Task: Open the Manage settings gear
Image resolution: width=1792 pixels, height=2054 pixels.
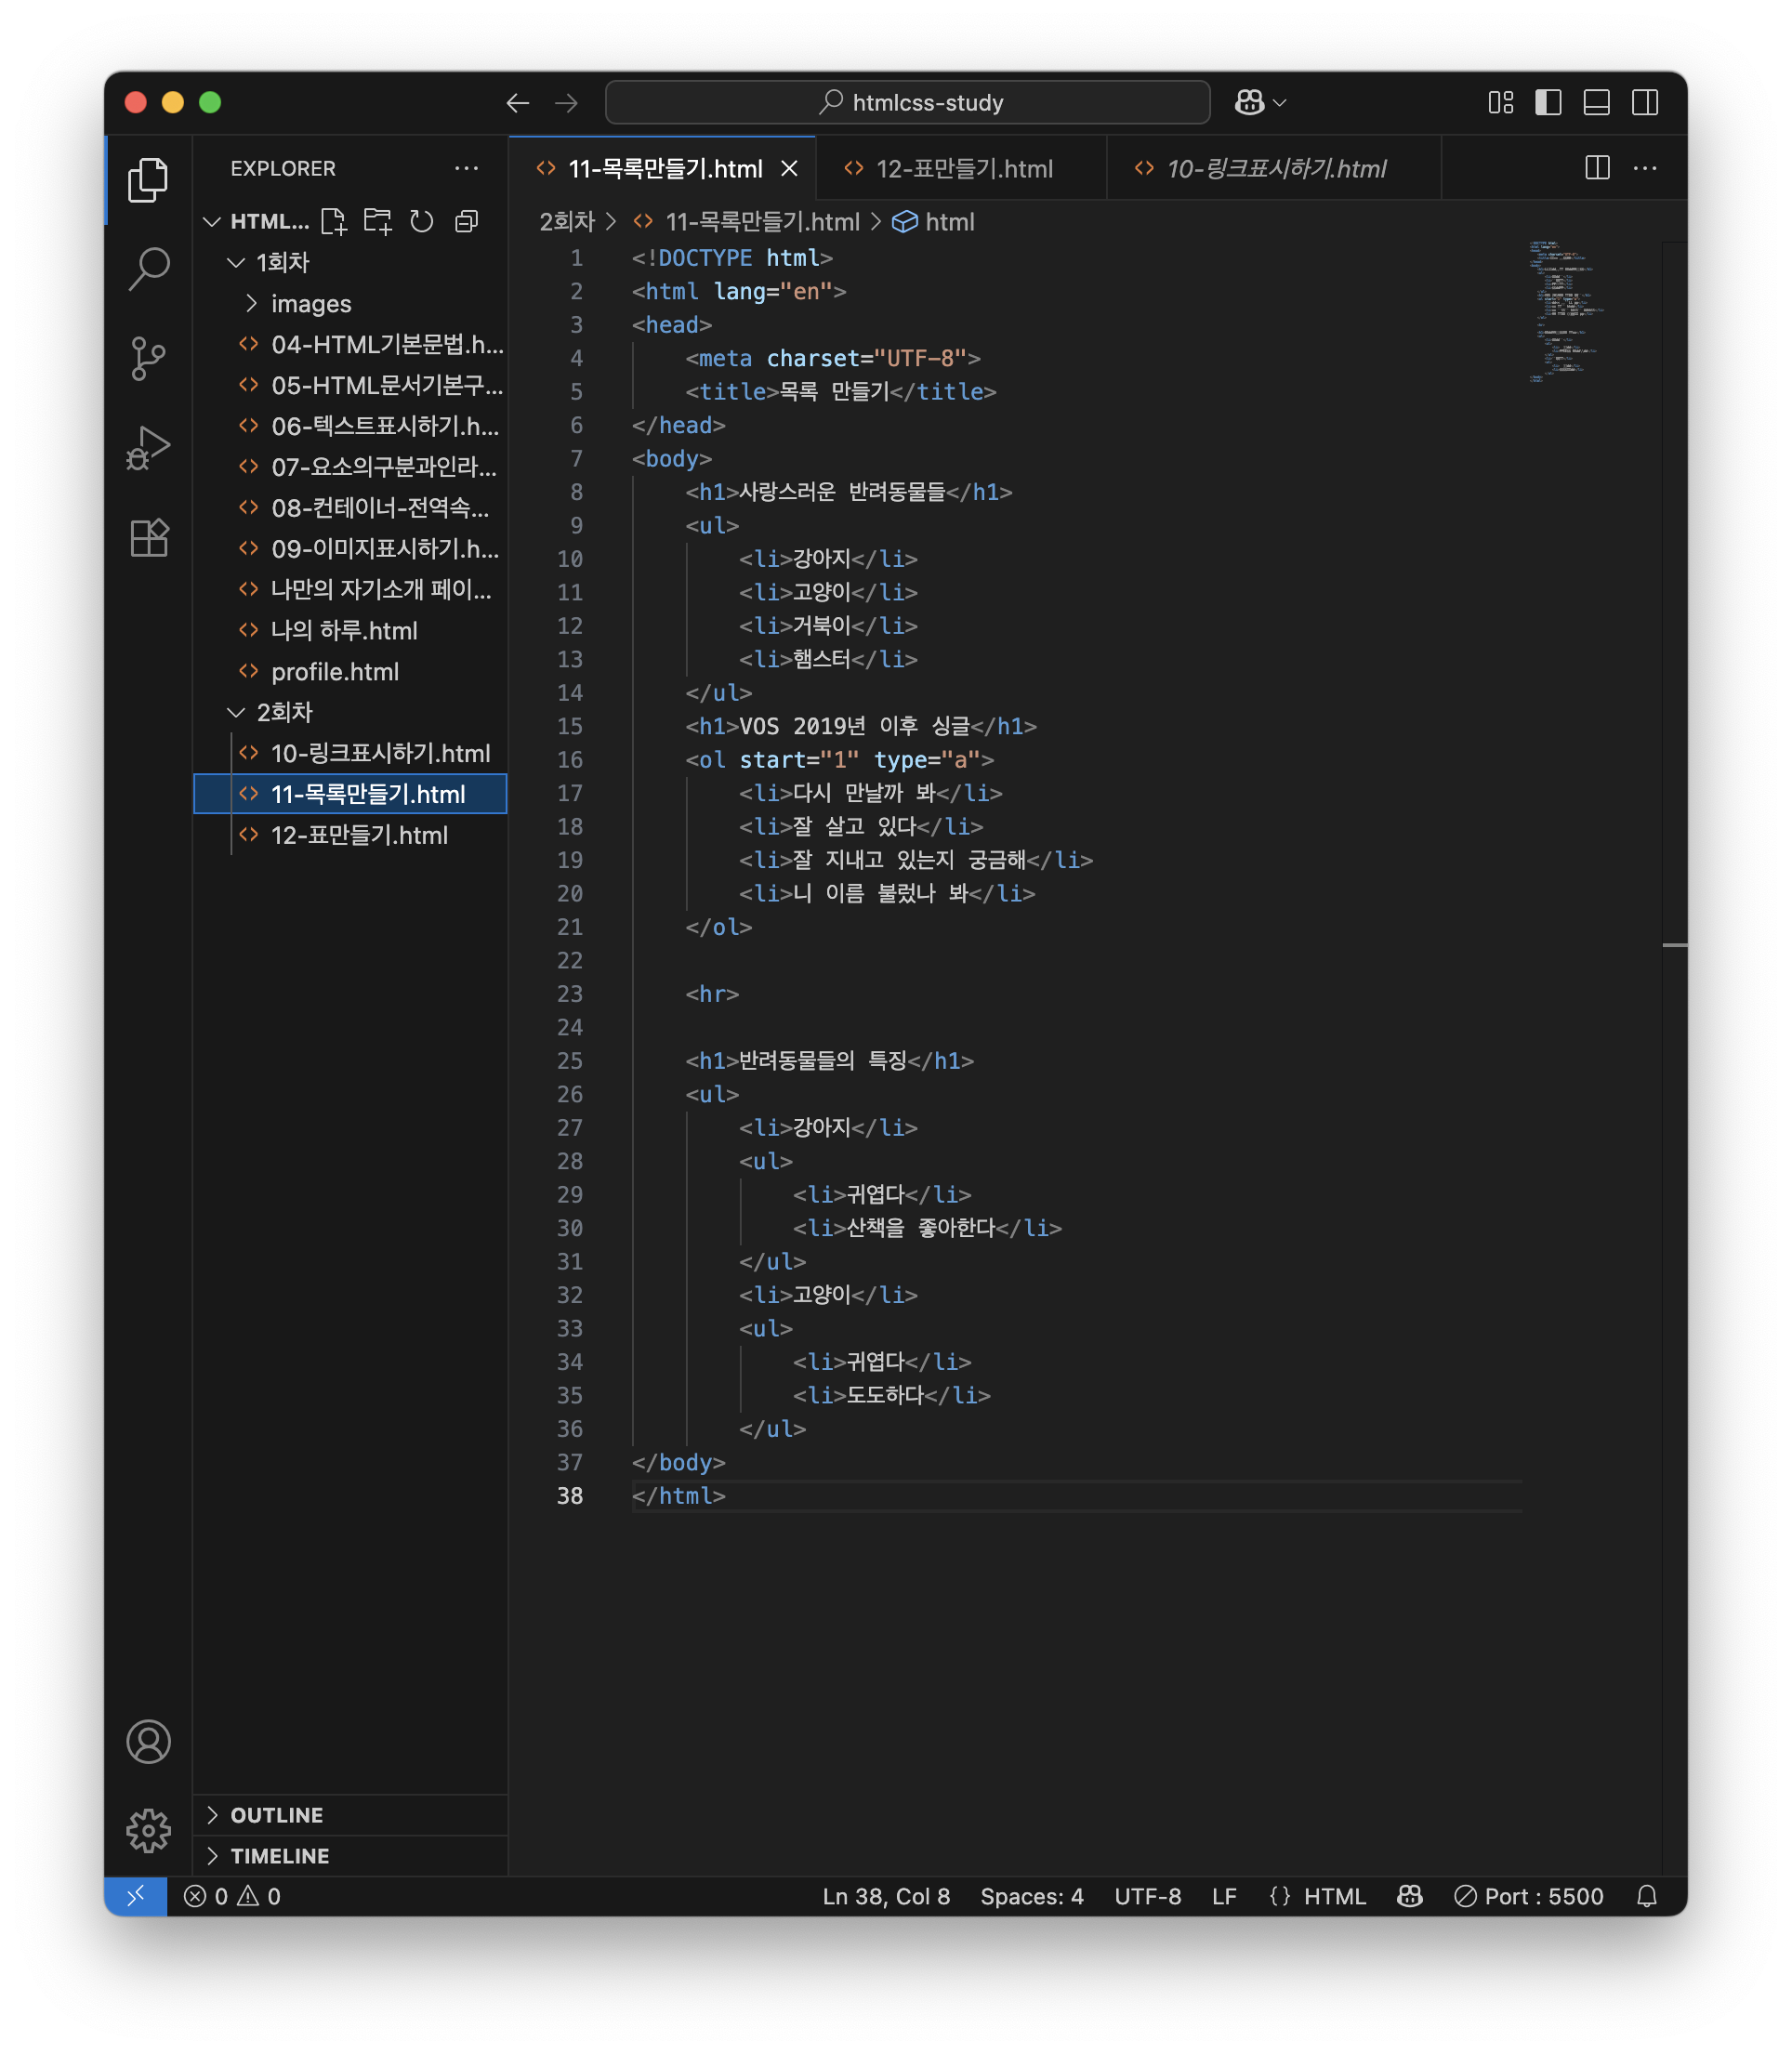Action: coord(148,1830)
